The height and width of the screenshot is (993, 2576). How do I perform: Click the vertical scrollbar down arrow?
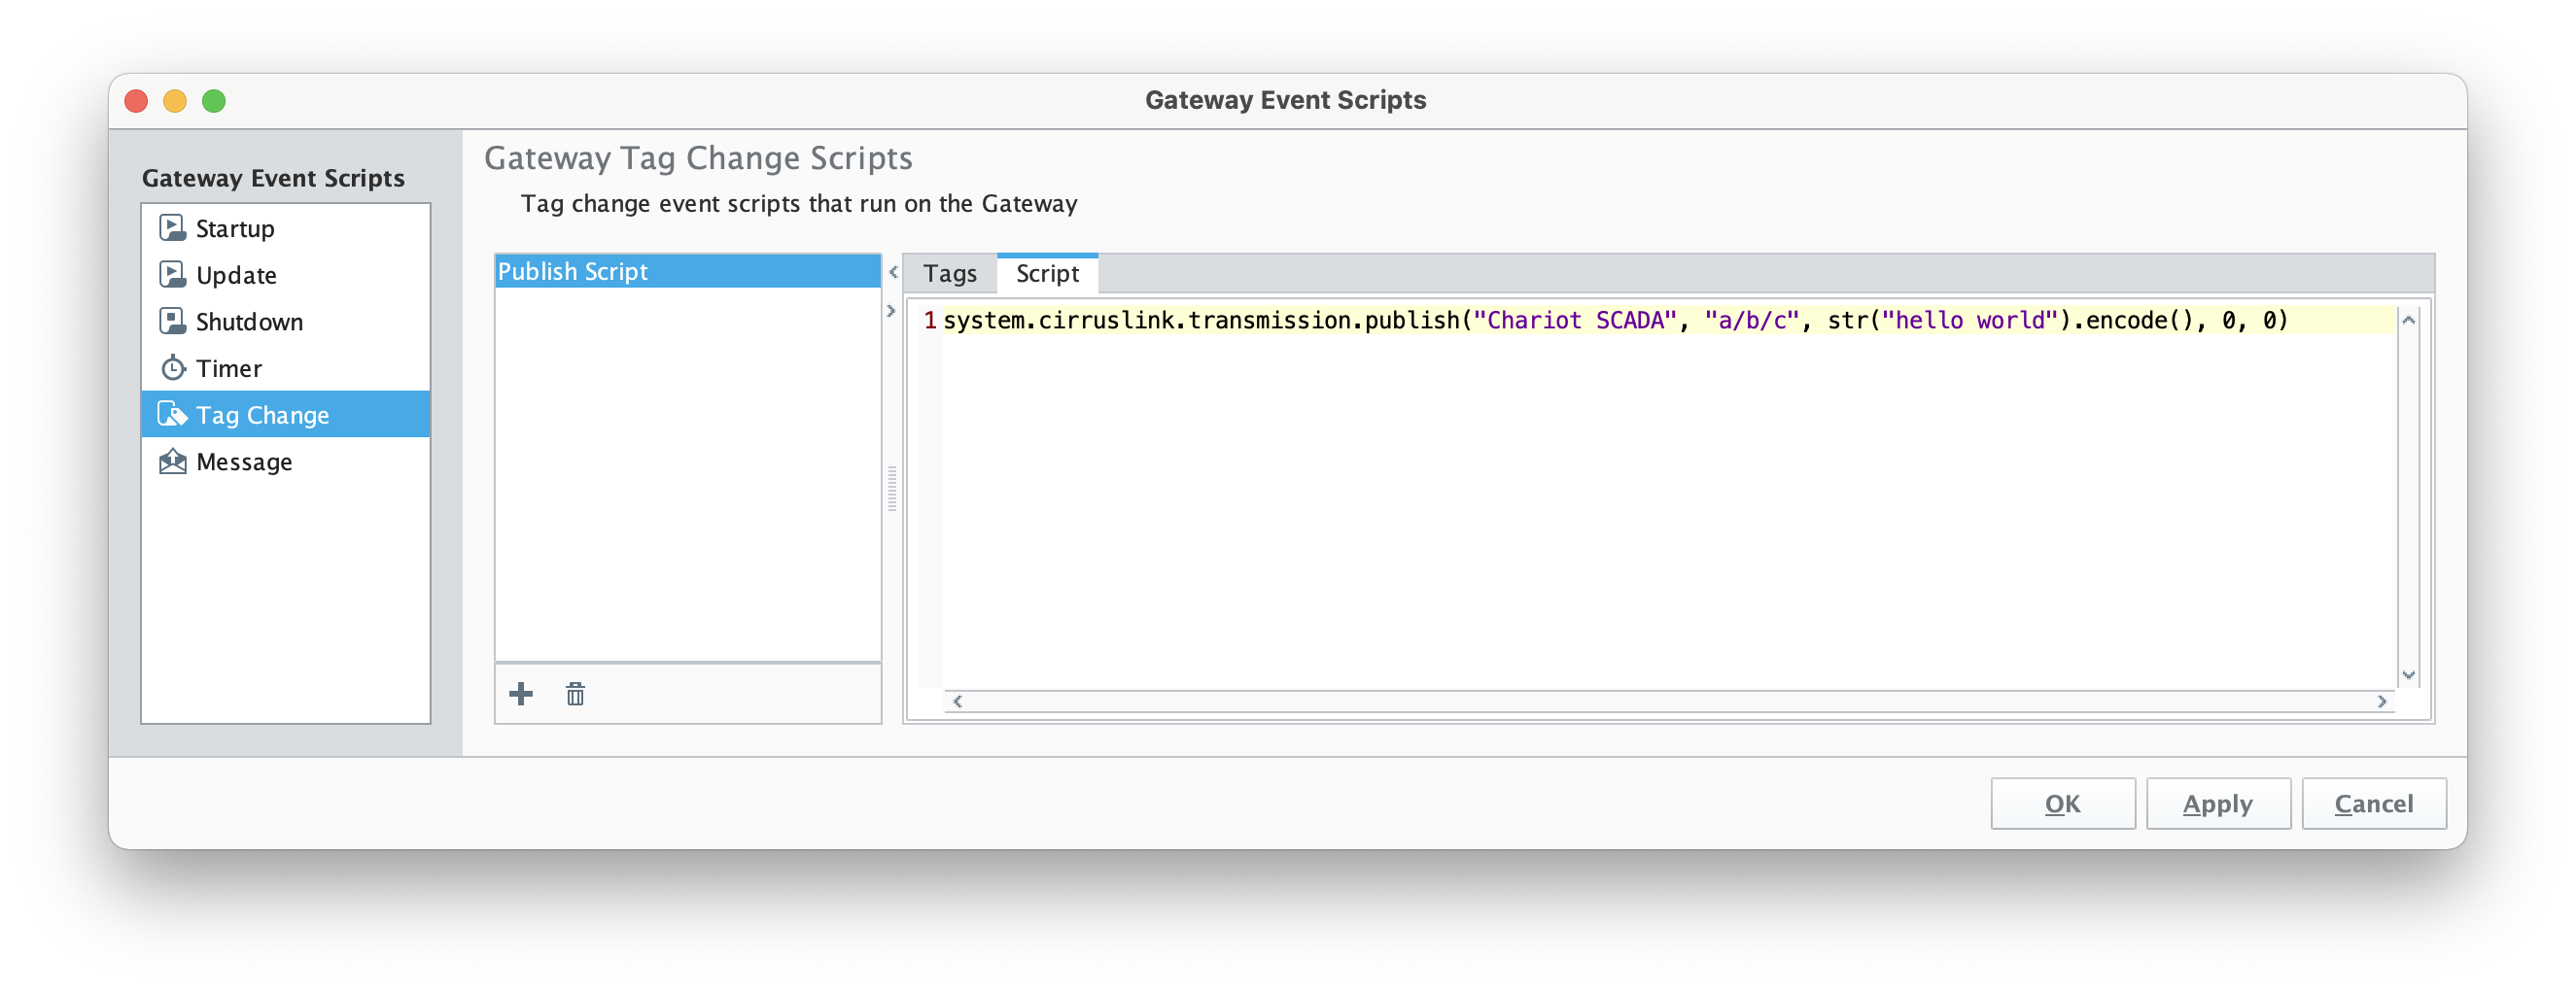click(x=2408, y=675)
